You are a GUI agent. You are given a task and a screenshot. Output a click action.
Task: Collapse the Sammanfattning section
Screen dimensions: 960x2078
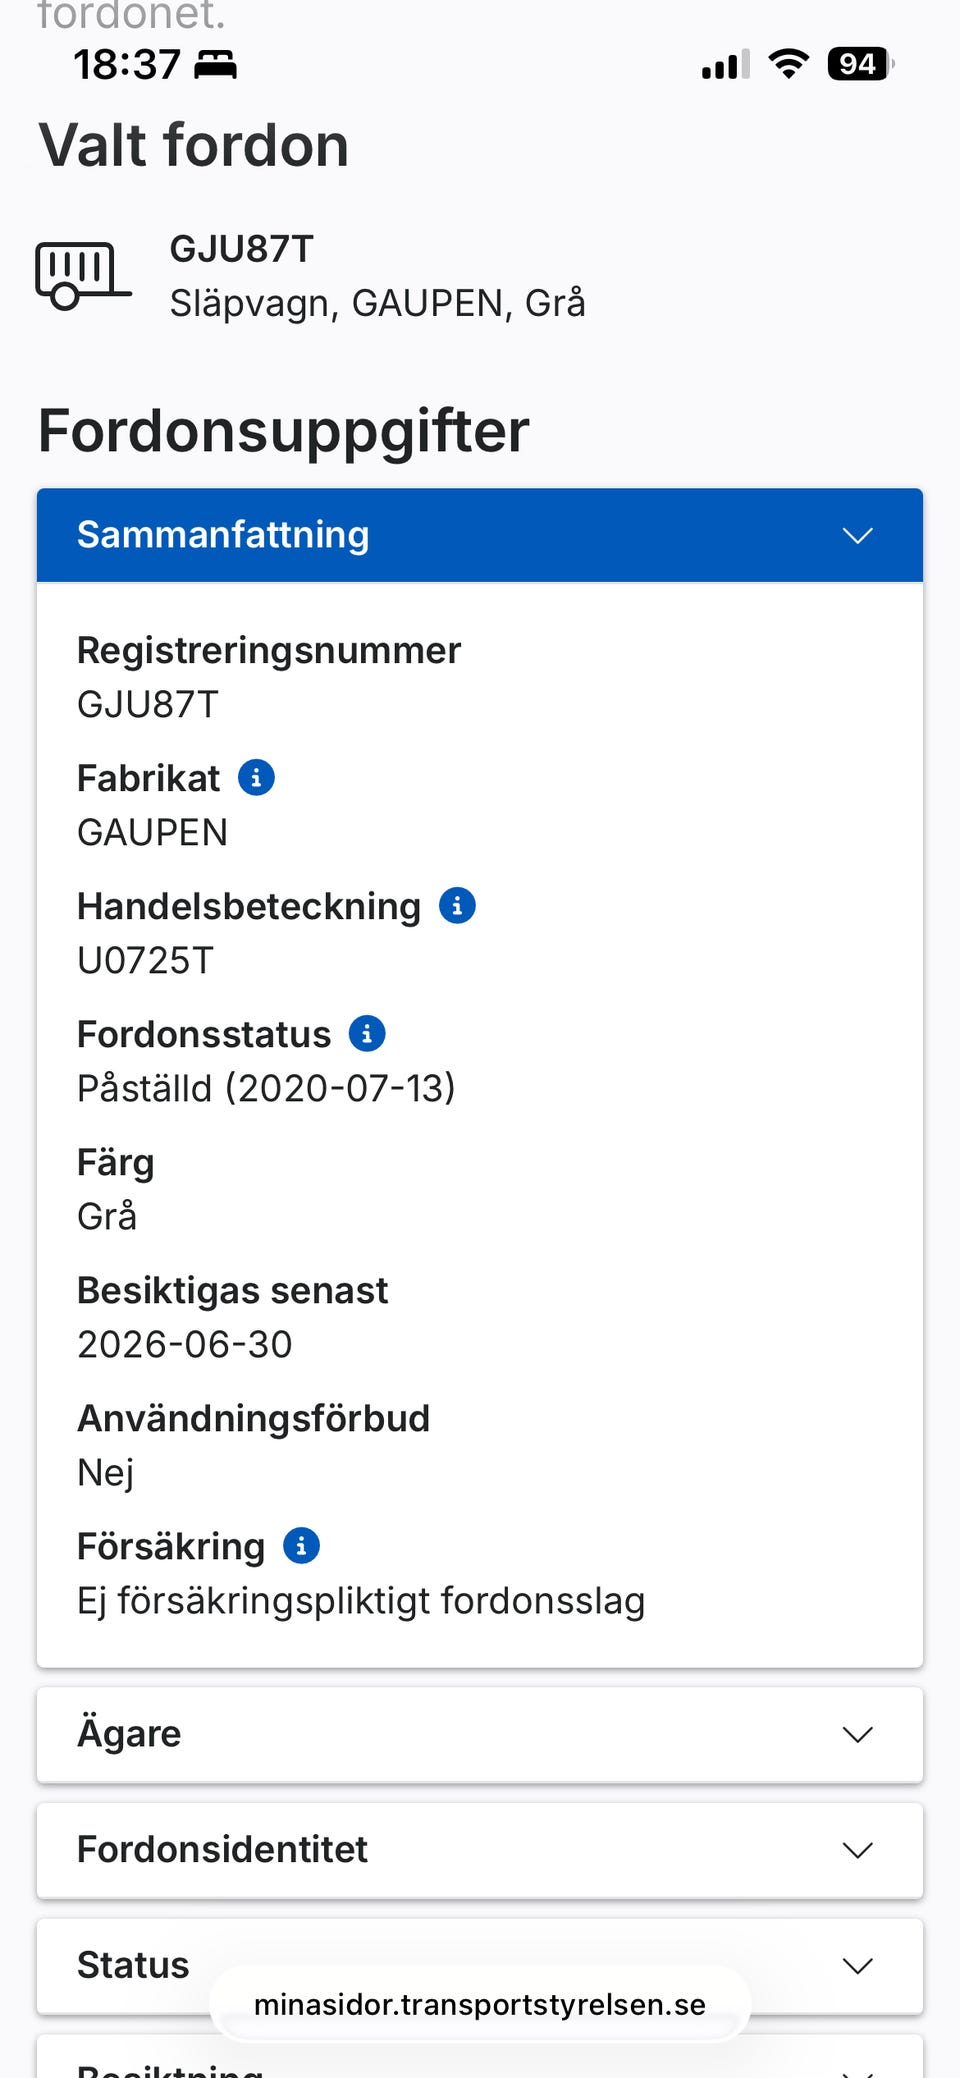857,535
